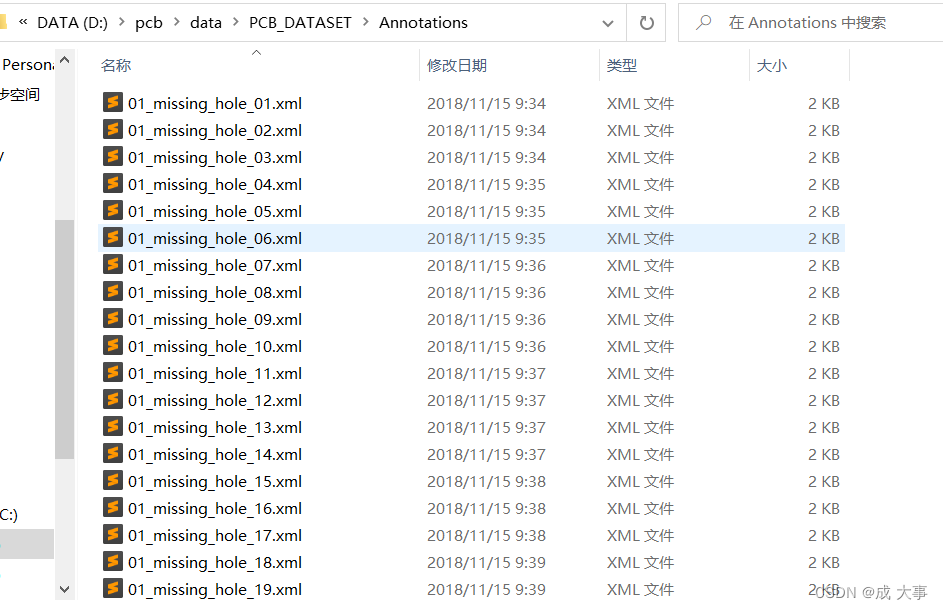
Task: Select the file 01_missing_hole_06.xml
Action: pos(214,238)
